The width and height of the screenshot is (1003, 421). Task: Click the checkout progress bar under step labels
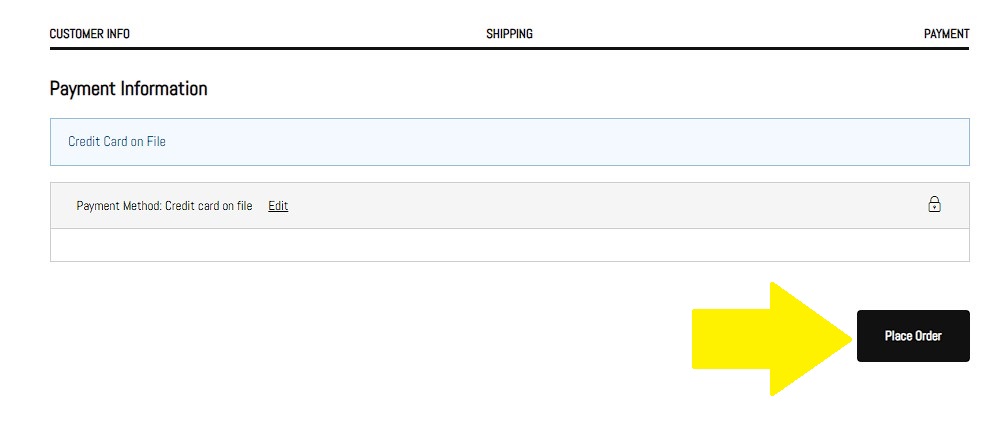click(509, 48)
